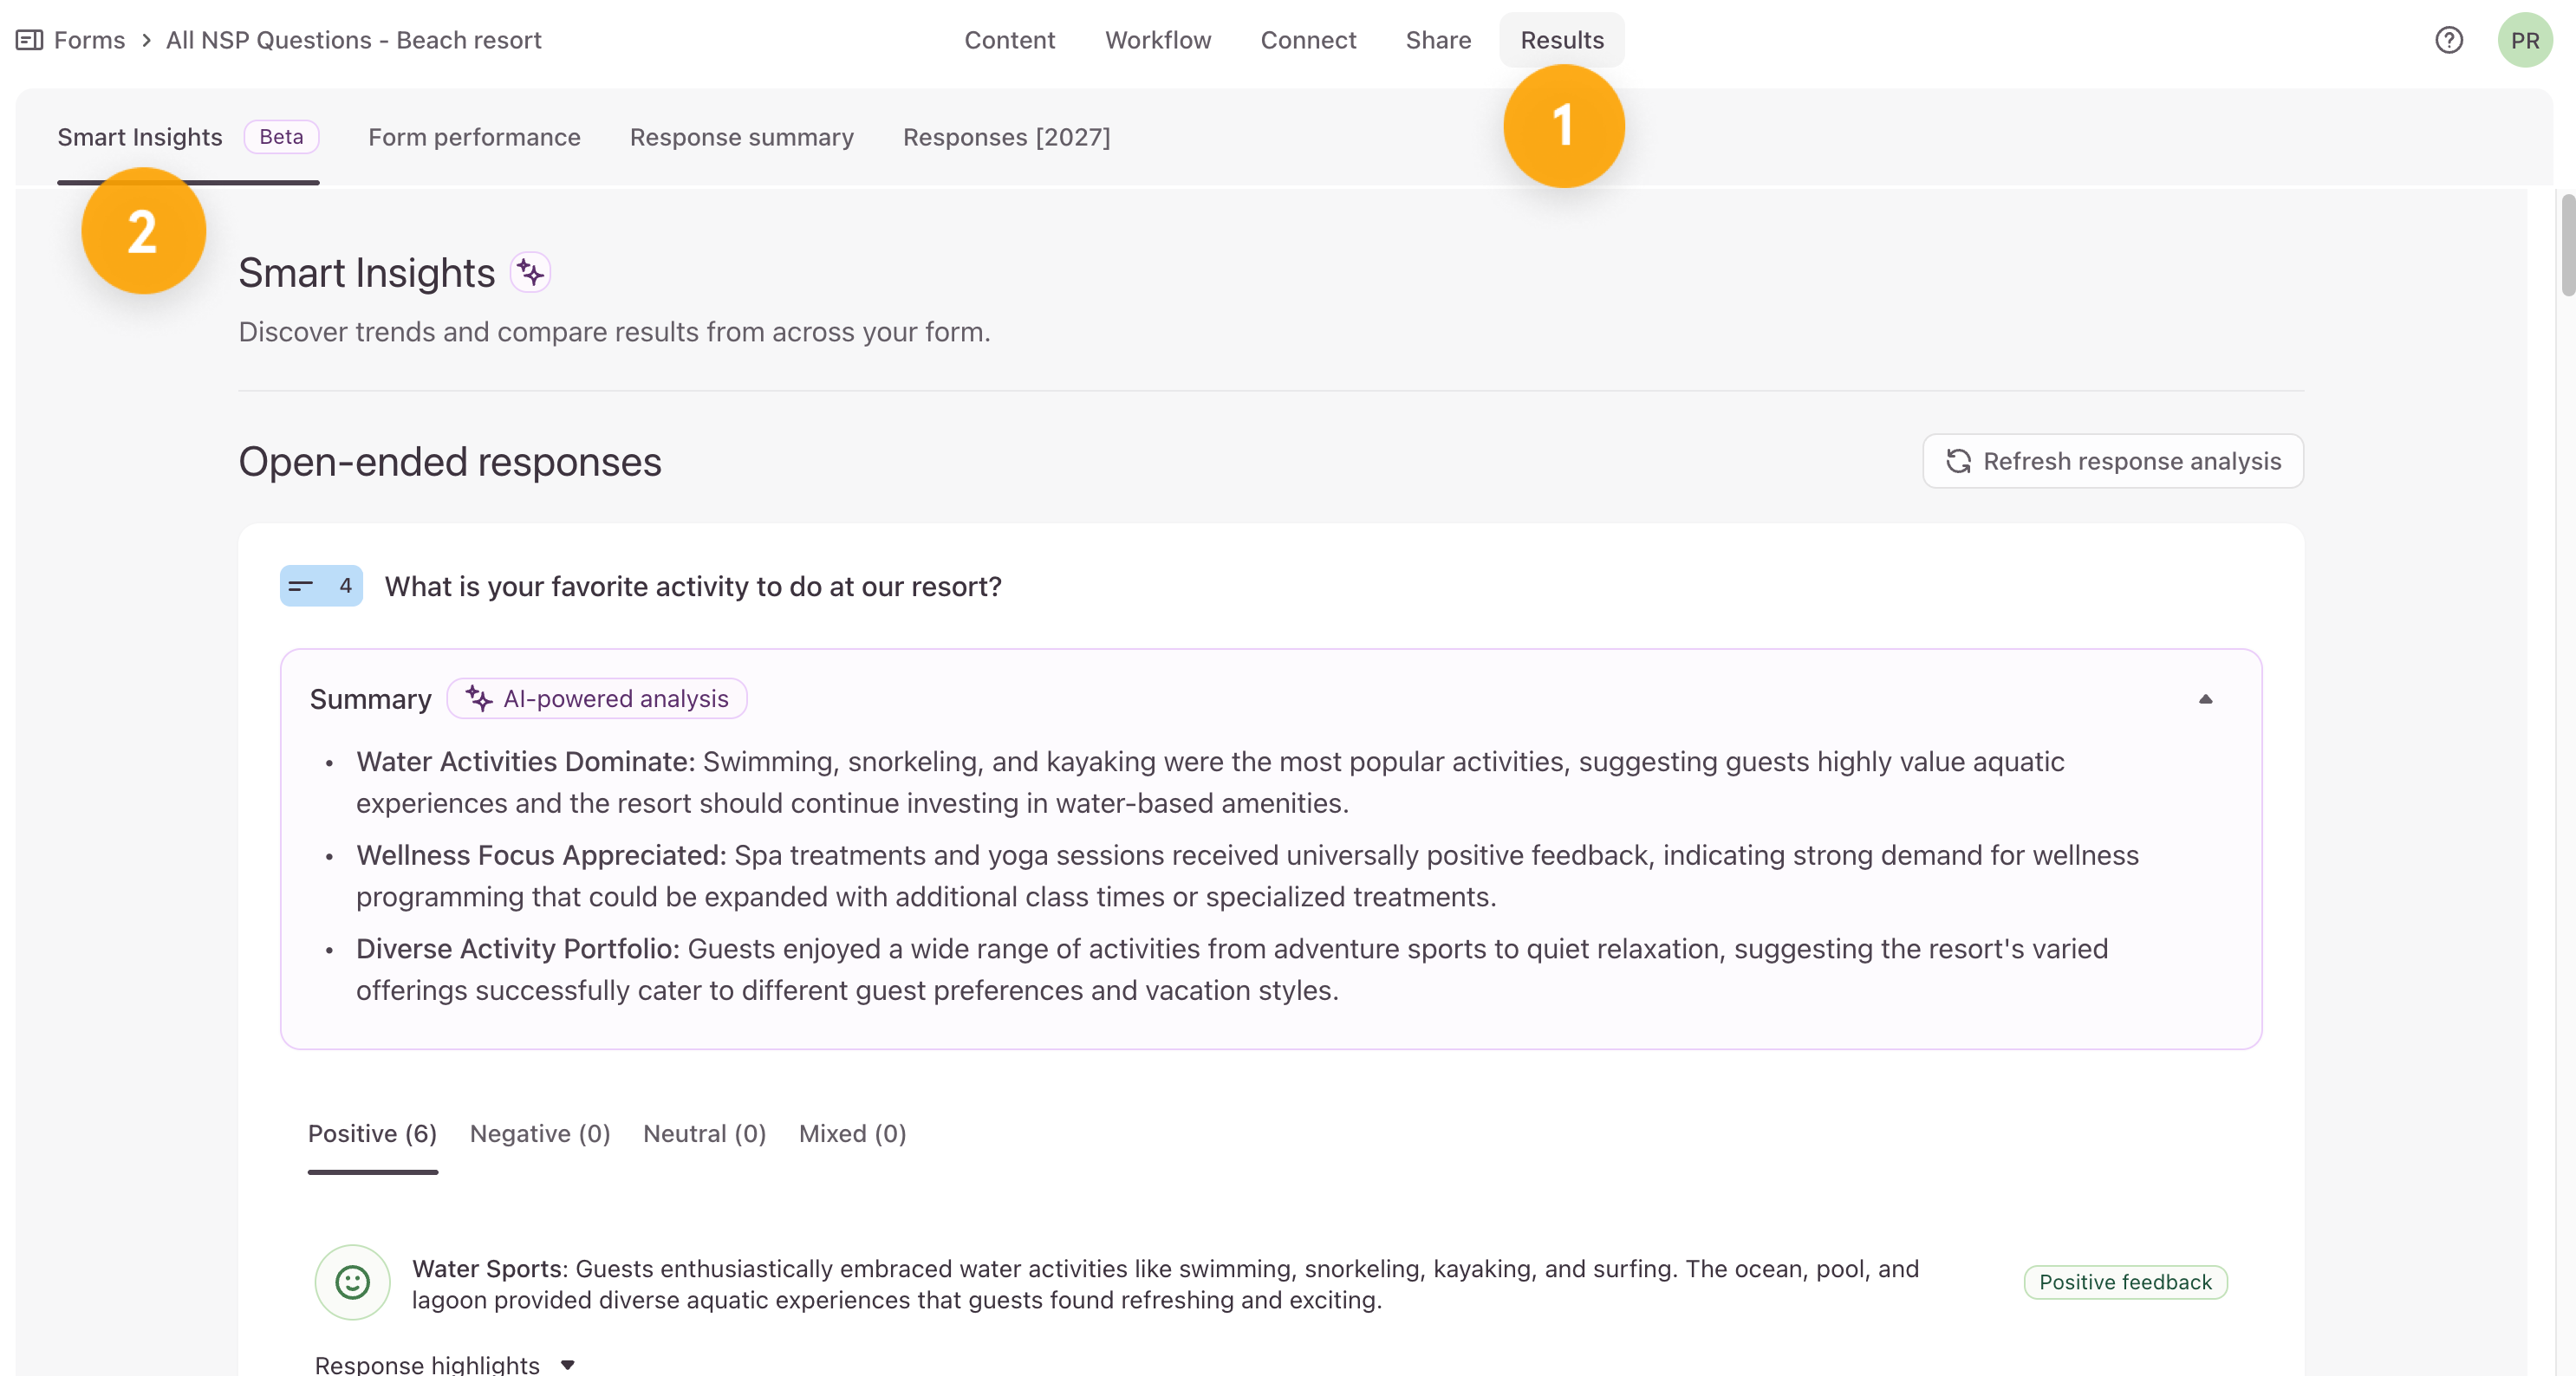Click the Beta badge next to Smart Insights
The width and height of the screenshot is (2576, 1376).
pos(281,137)
